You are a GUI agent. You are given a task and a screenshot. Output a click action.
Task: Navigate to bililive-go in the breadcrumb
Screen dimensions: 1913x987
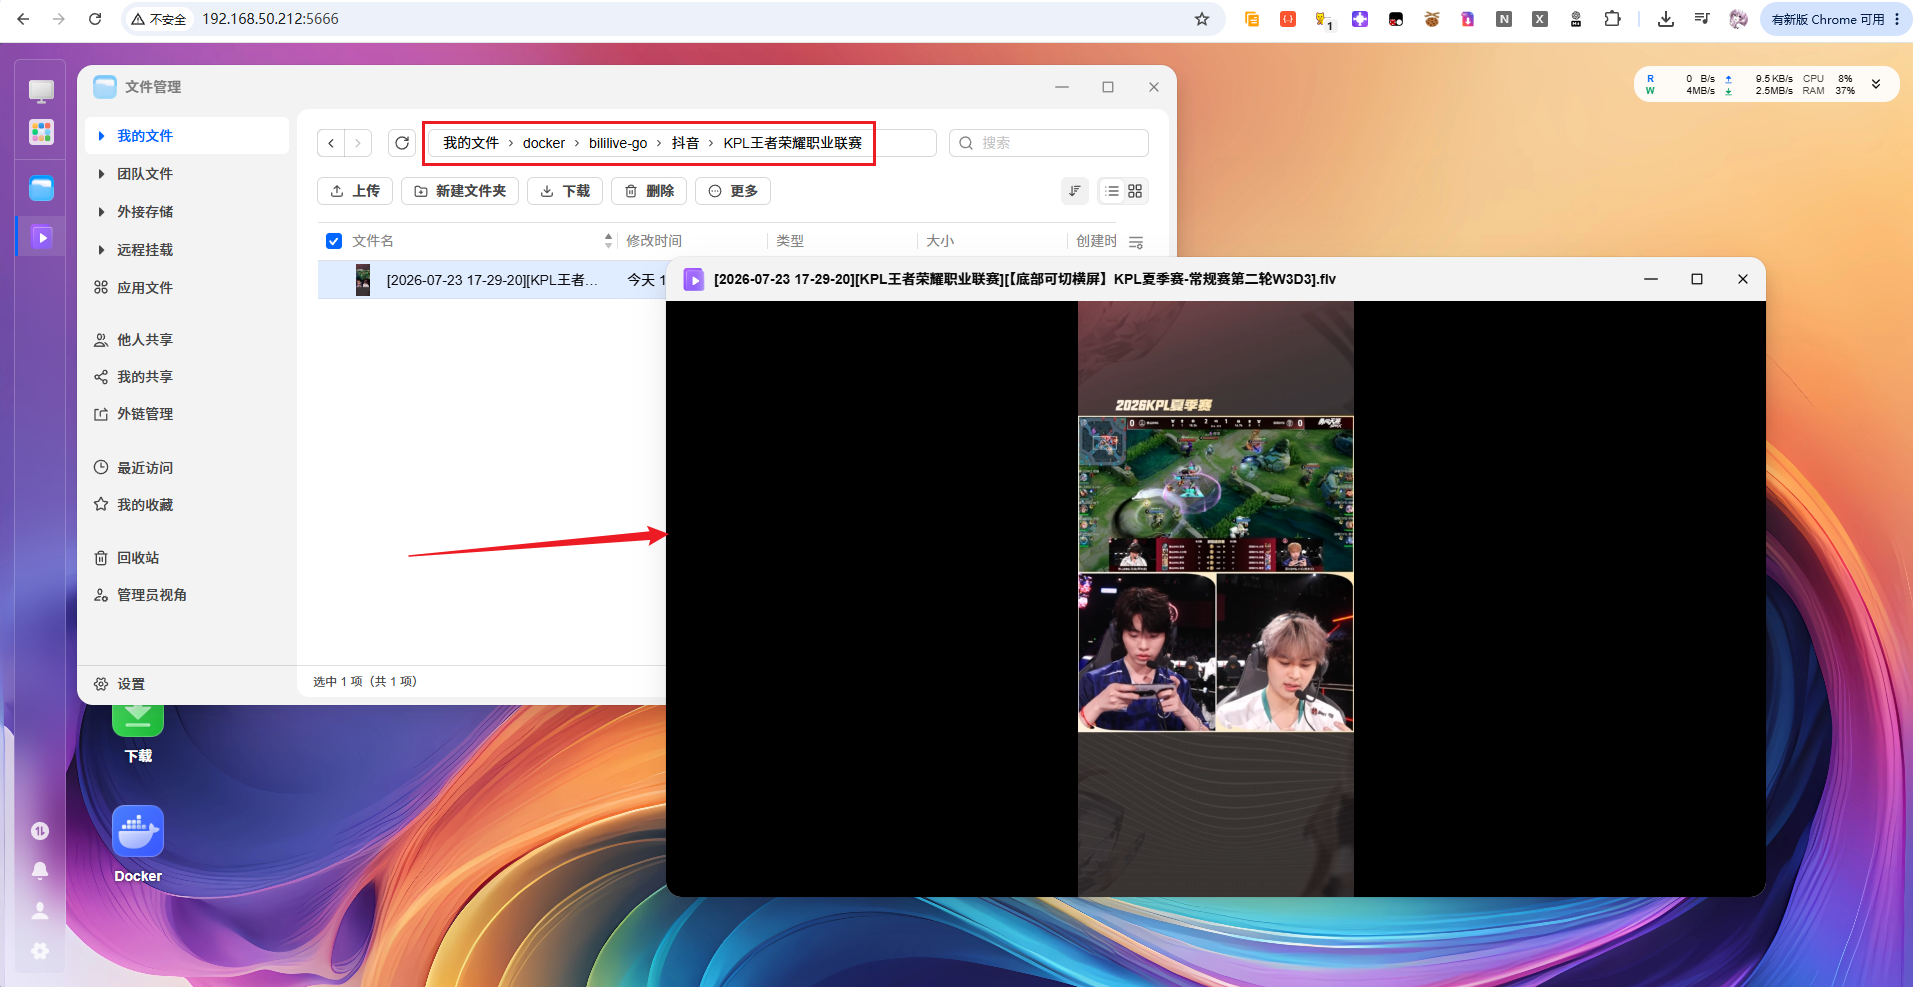tap(618, 143)
